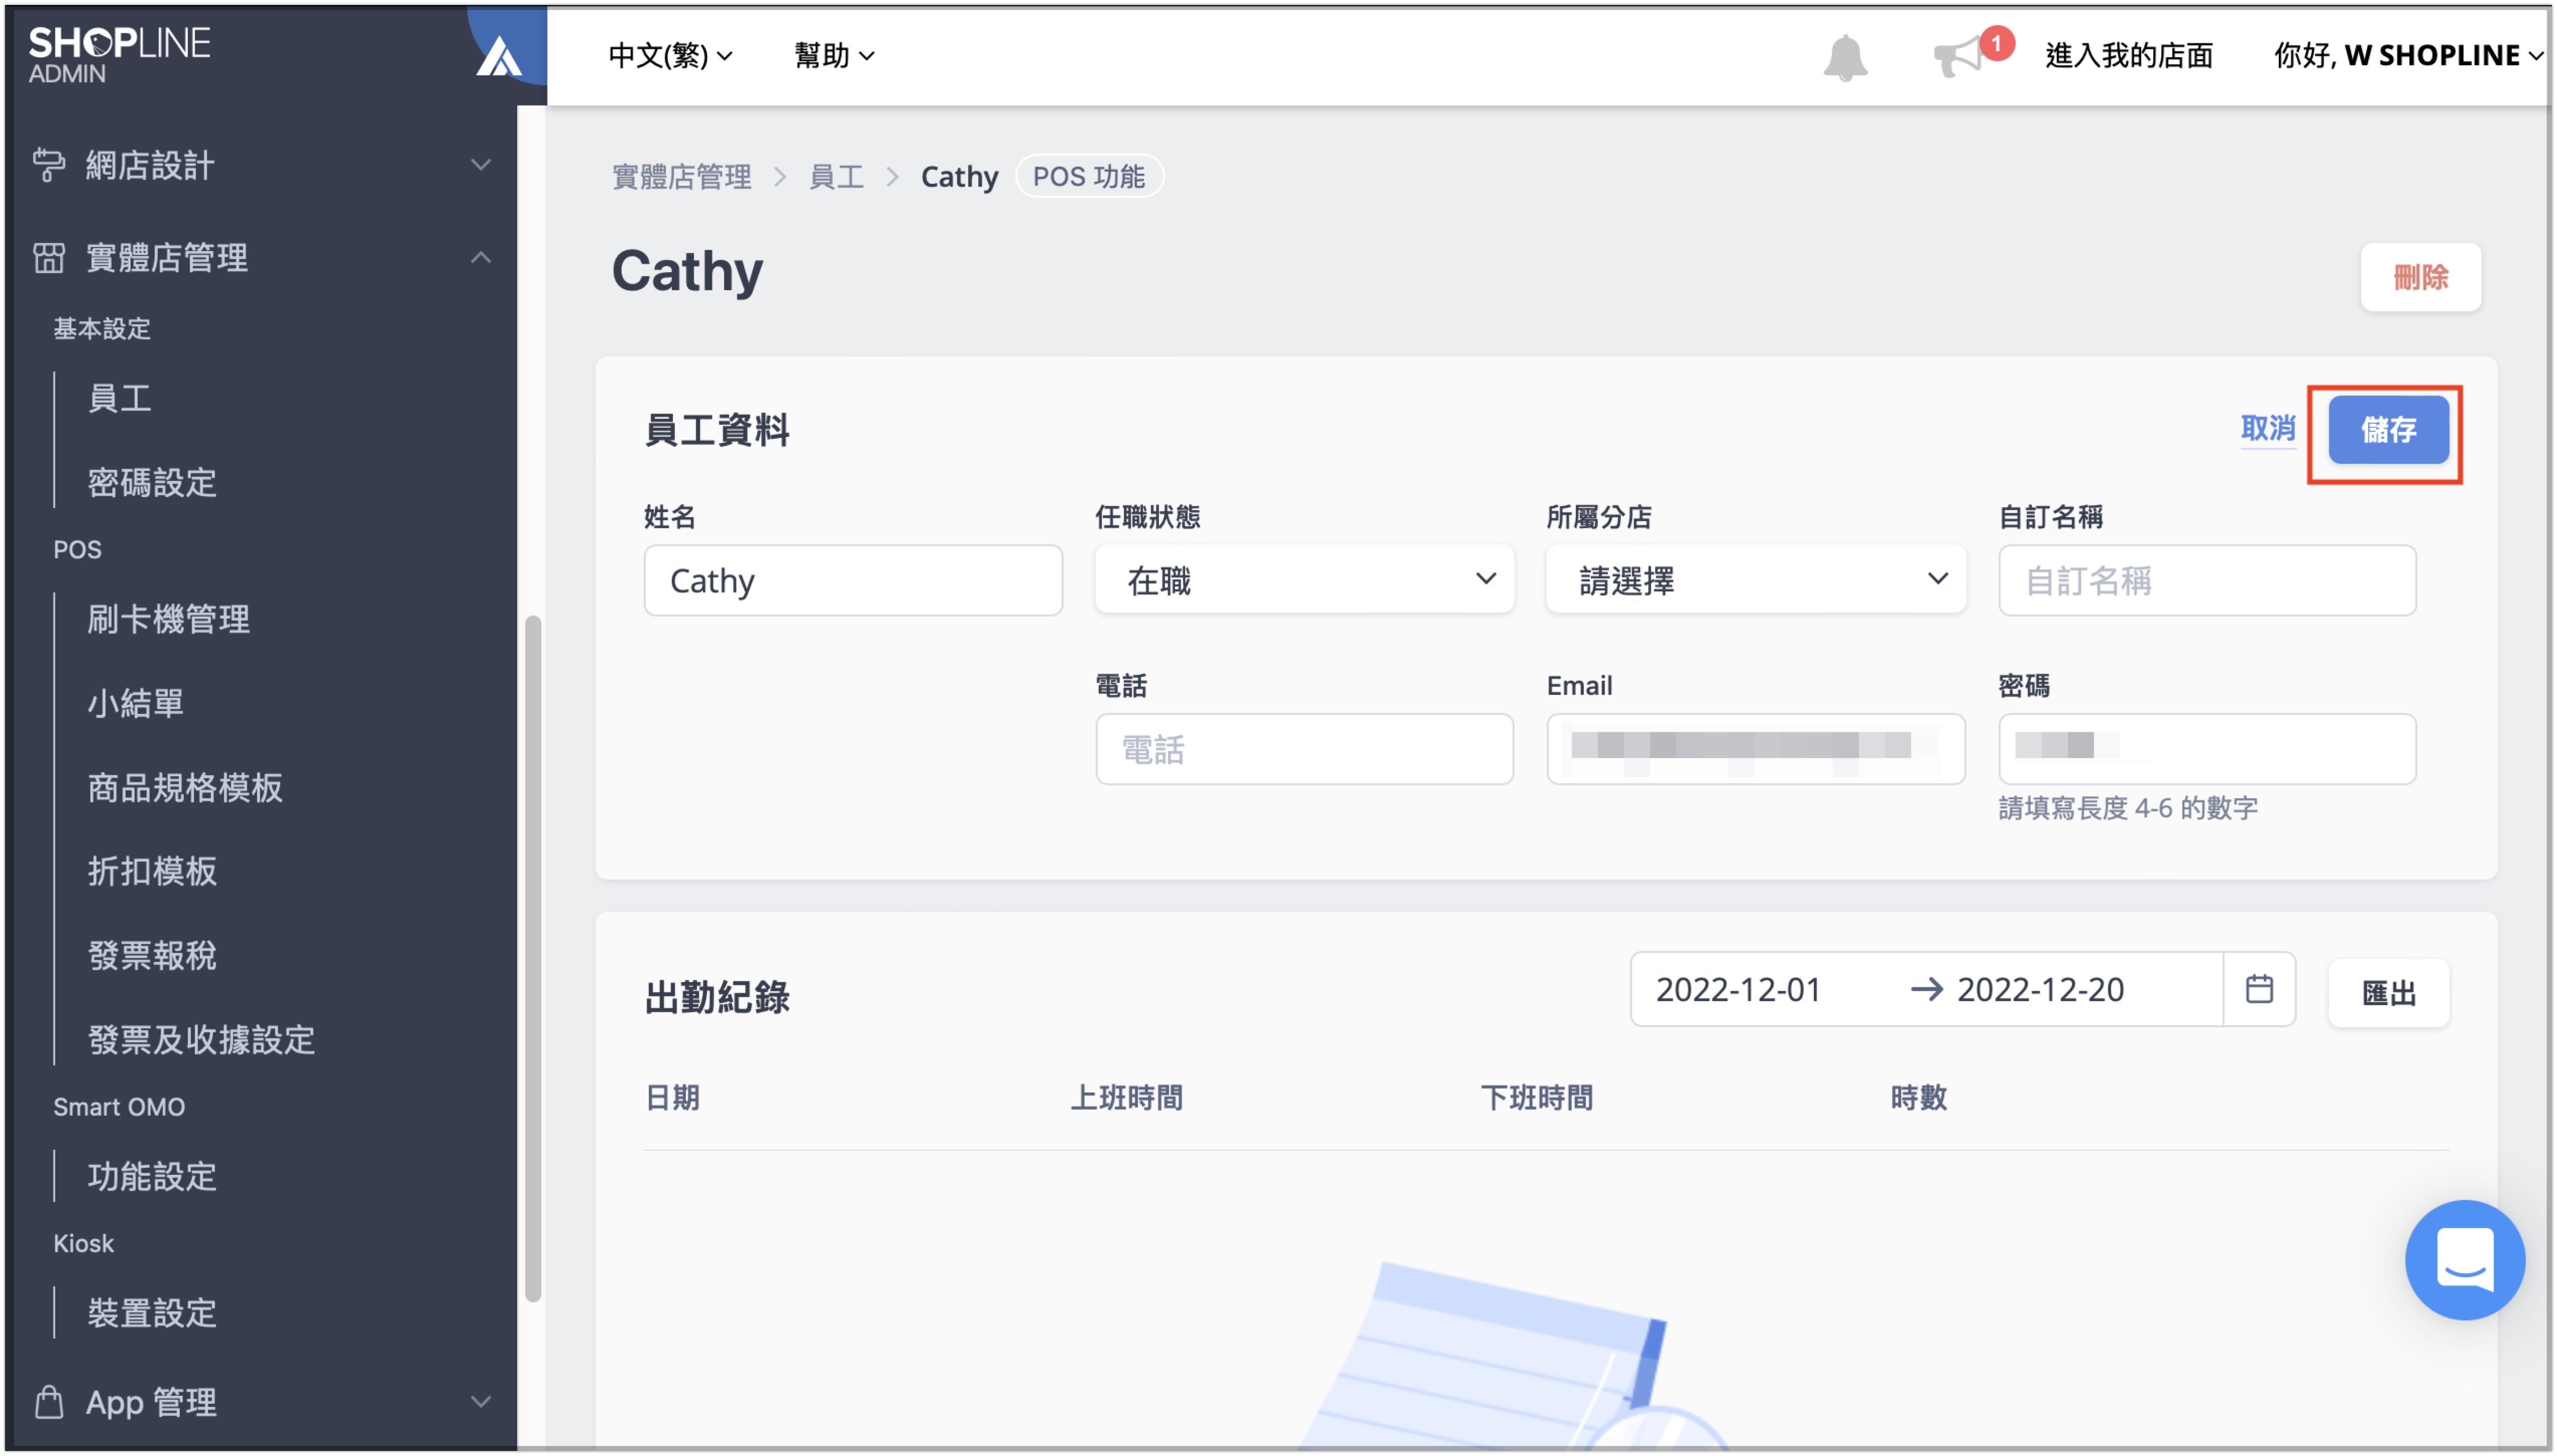Open 折扣模板 in the sidebar

(x=152, y=871)
